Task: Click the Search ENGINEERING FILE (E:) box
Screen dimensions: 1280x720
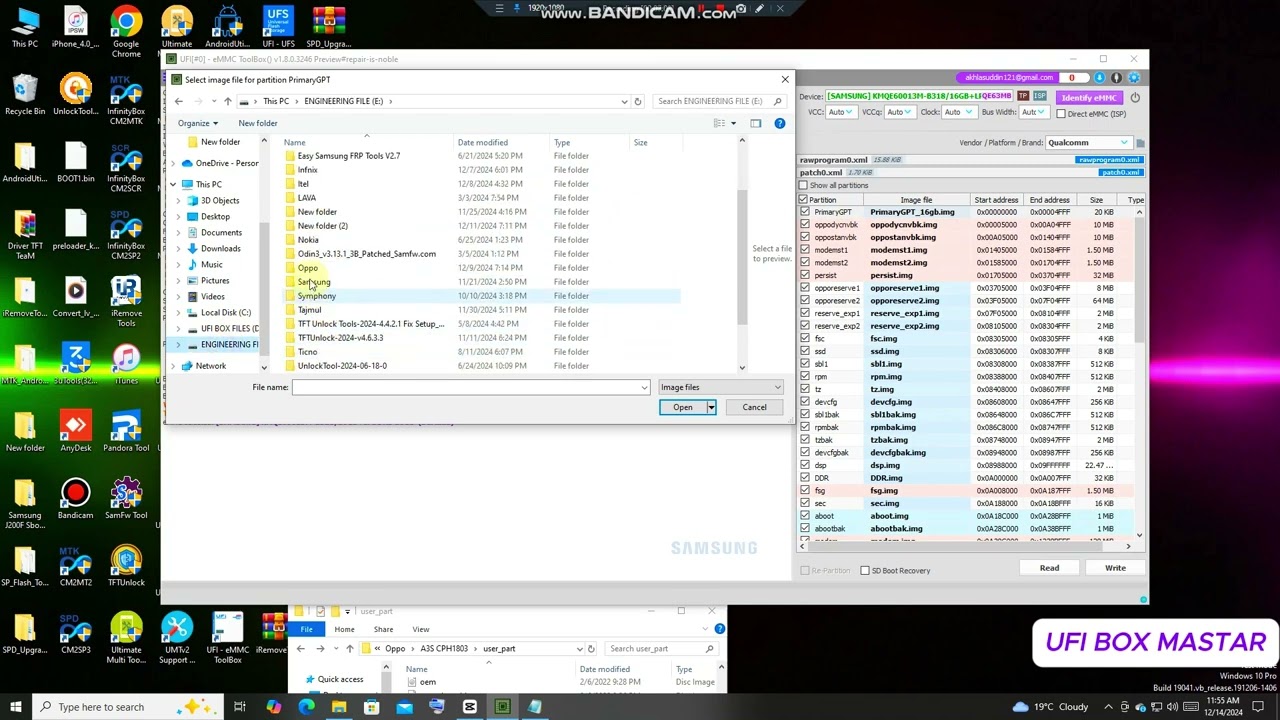Action: [719, 101]
